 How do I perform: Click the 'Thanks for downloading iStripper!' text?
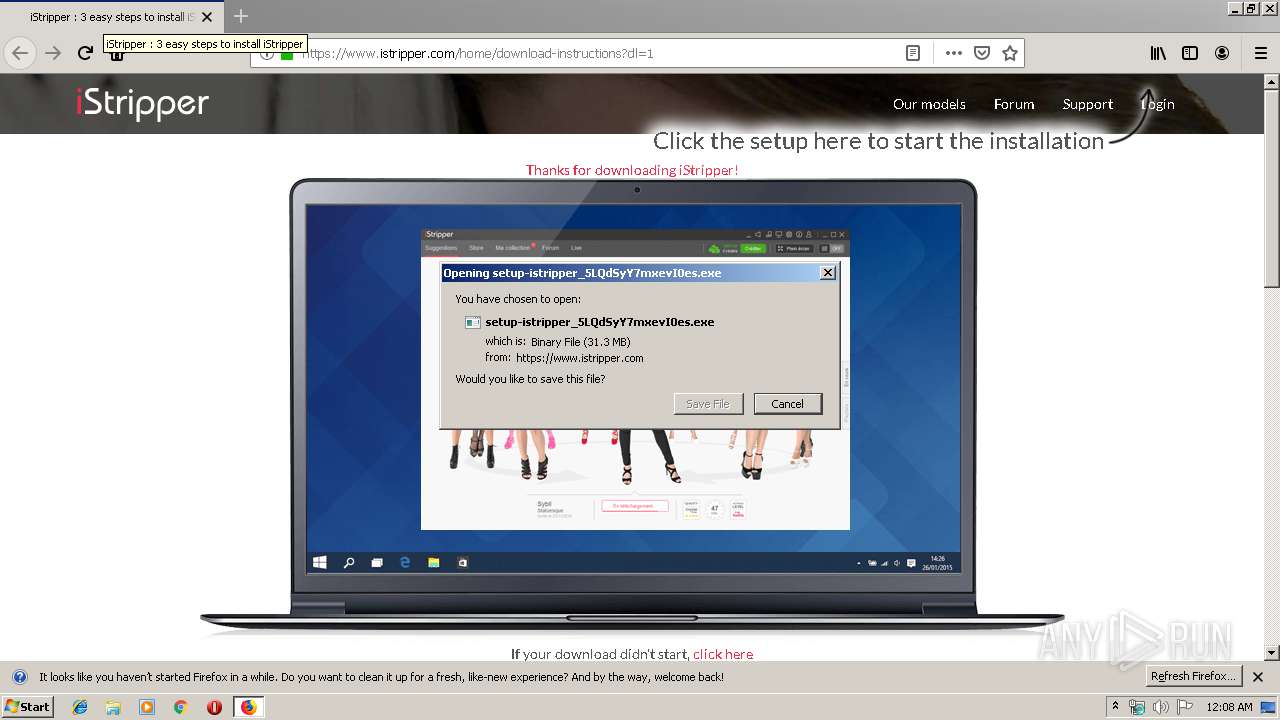632,170
